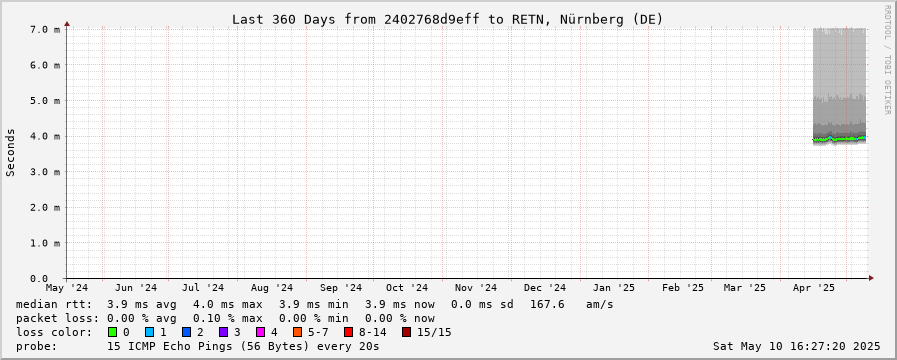This screenshot has height=360, width=897.
Task: Click the red 8-14 loss swatch
Action: point(348,332)
